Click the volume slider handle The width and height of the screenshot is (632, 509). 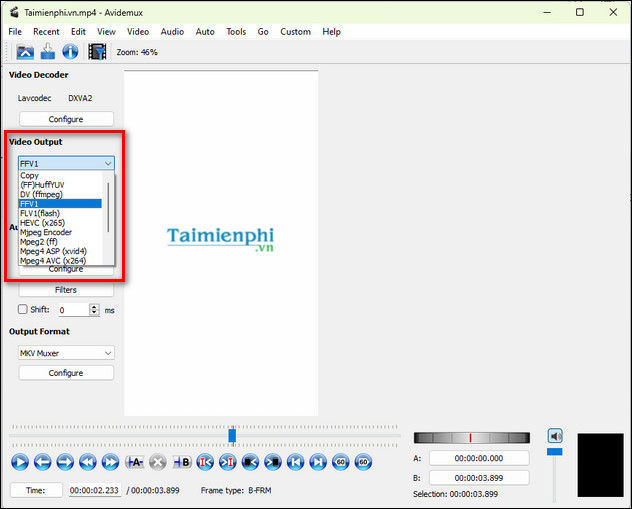point(555,452)
